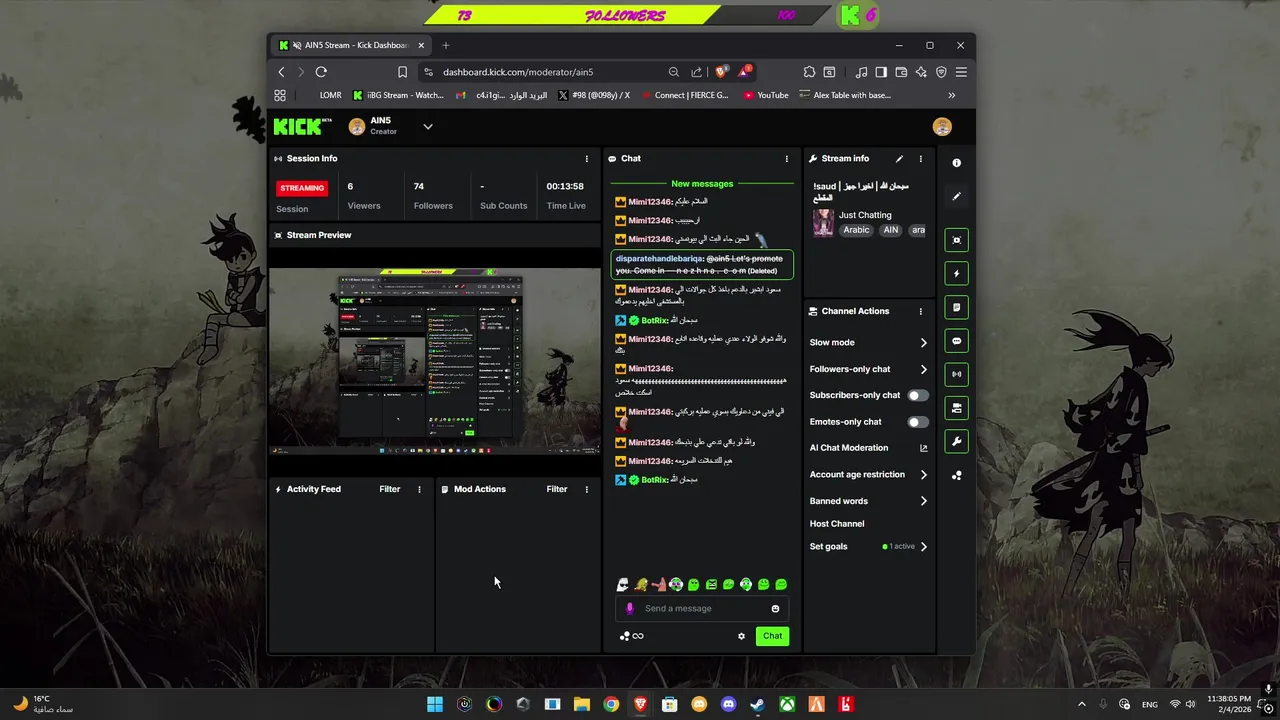Image resolution: width=1280 pixels, height=720 pixels.
Task: Click the Just Chatting category link
Action: click(x=865, y=215)
